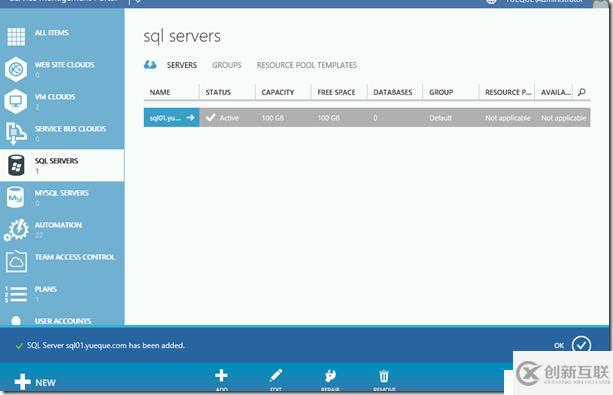Click the 'SQL Server sql01.yueque.com has been added' message
The width and height of the screenshot is (613, 395).
(106, 345)
